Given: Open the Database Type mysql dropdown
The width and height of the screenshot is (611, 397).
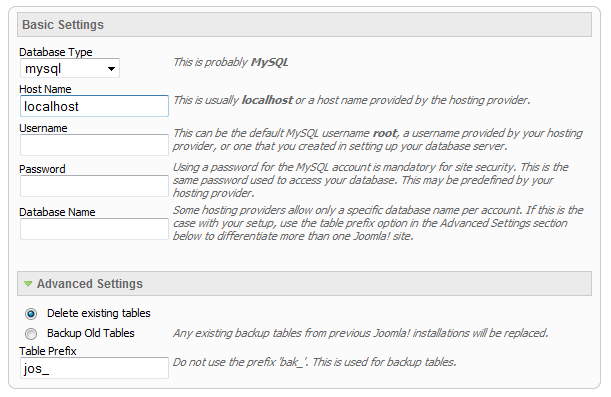Looking at the screenshot, I should [70, 69].
